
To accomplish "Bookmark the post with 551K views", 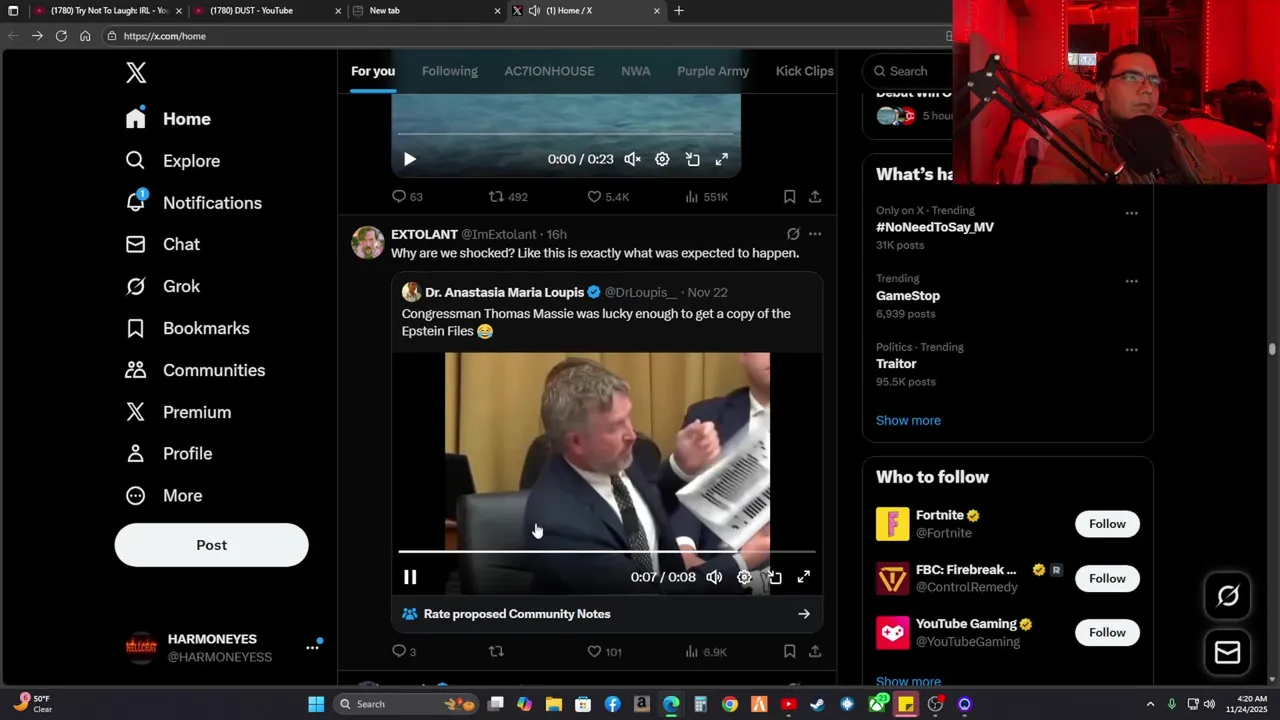I will 789,197.
